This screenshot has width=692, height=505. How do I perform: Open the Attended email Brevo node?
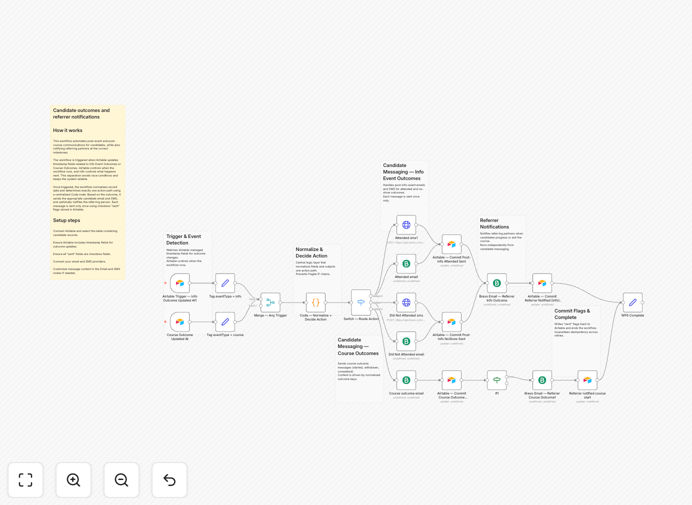406,264
